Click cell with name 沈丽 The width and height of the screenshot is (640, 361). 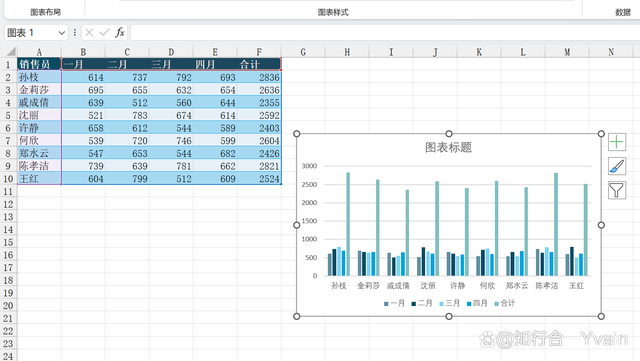tap(39, 115)
